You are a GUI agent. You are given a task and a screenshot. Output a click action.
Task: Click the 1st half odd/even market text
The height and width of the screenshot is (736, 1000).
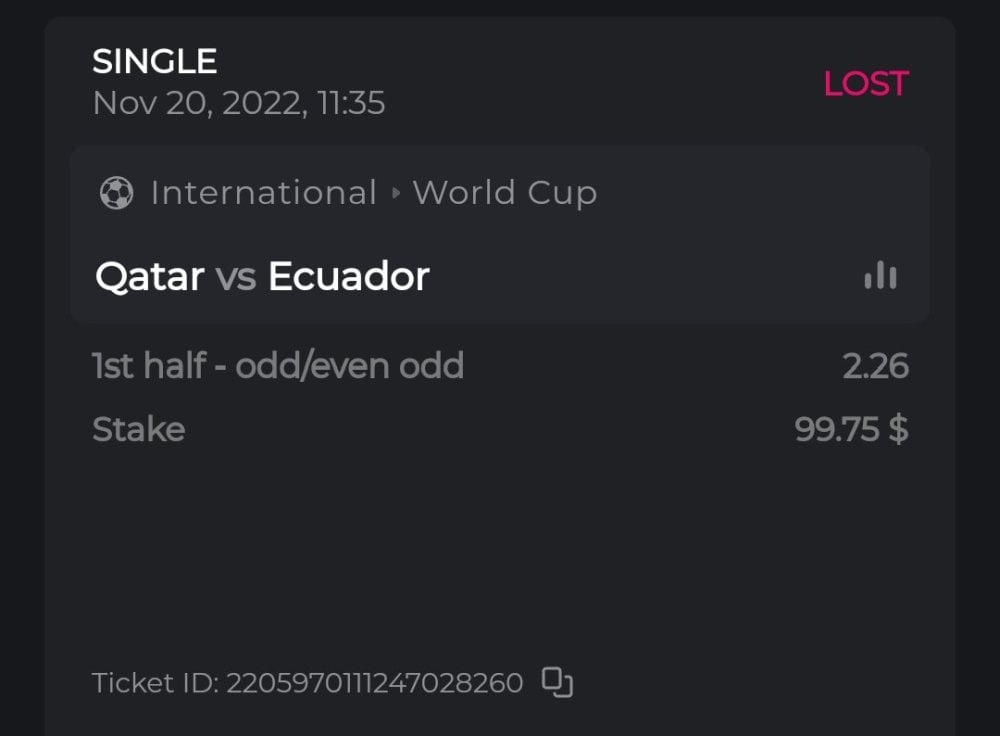[241, 367]
